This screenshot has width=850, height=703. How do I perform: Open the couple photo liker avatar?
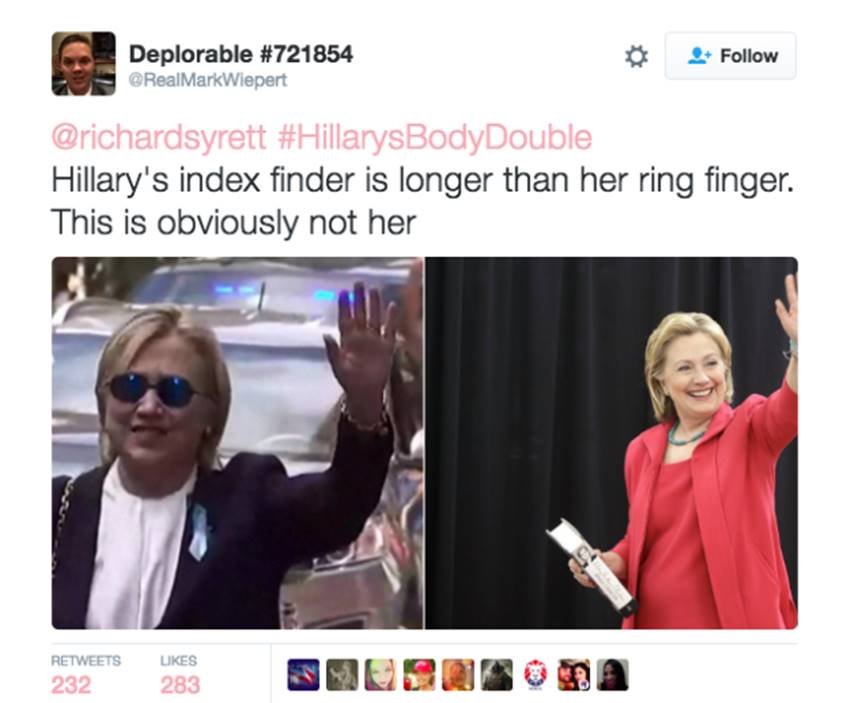coord(574,675)
